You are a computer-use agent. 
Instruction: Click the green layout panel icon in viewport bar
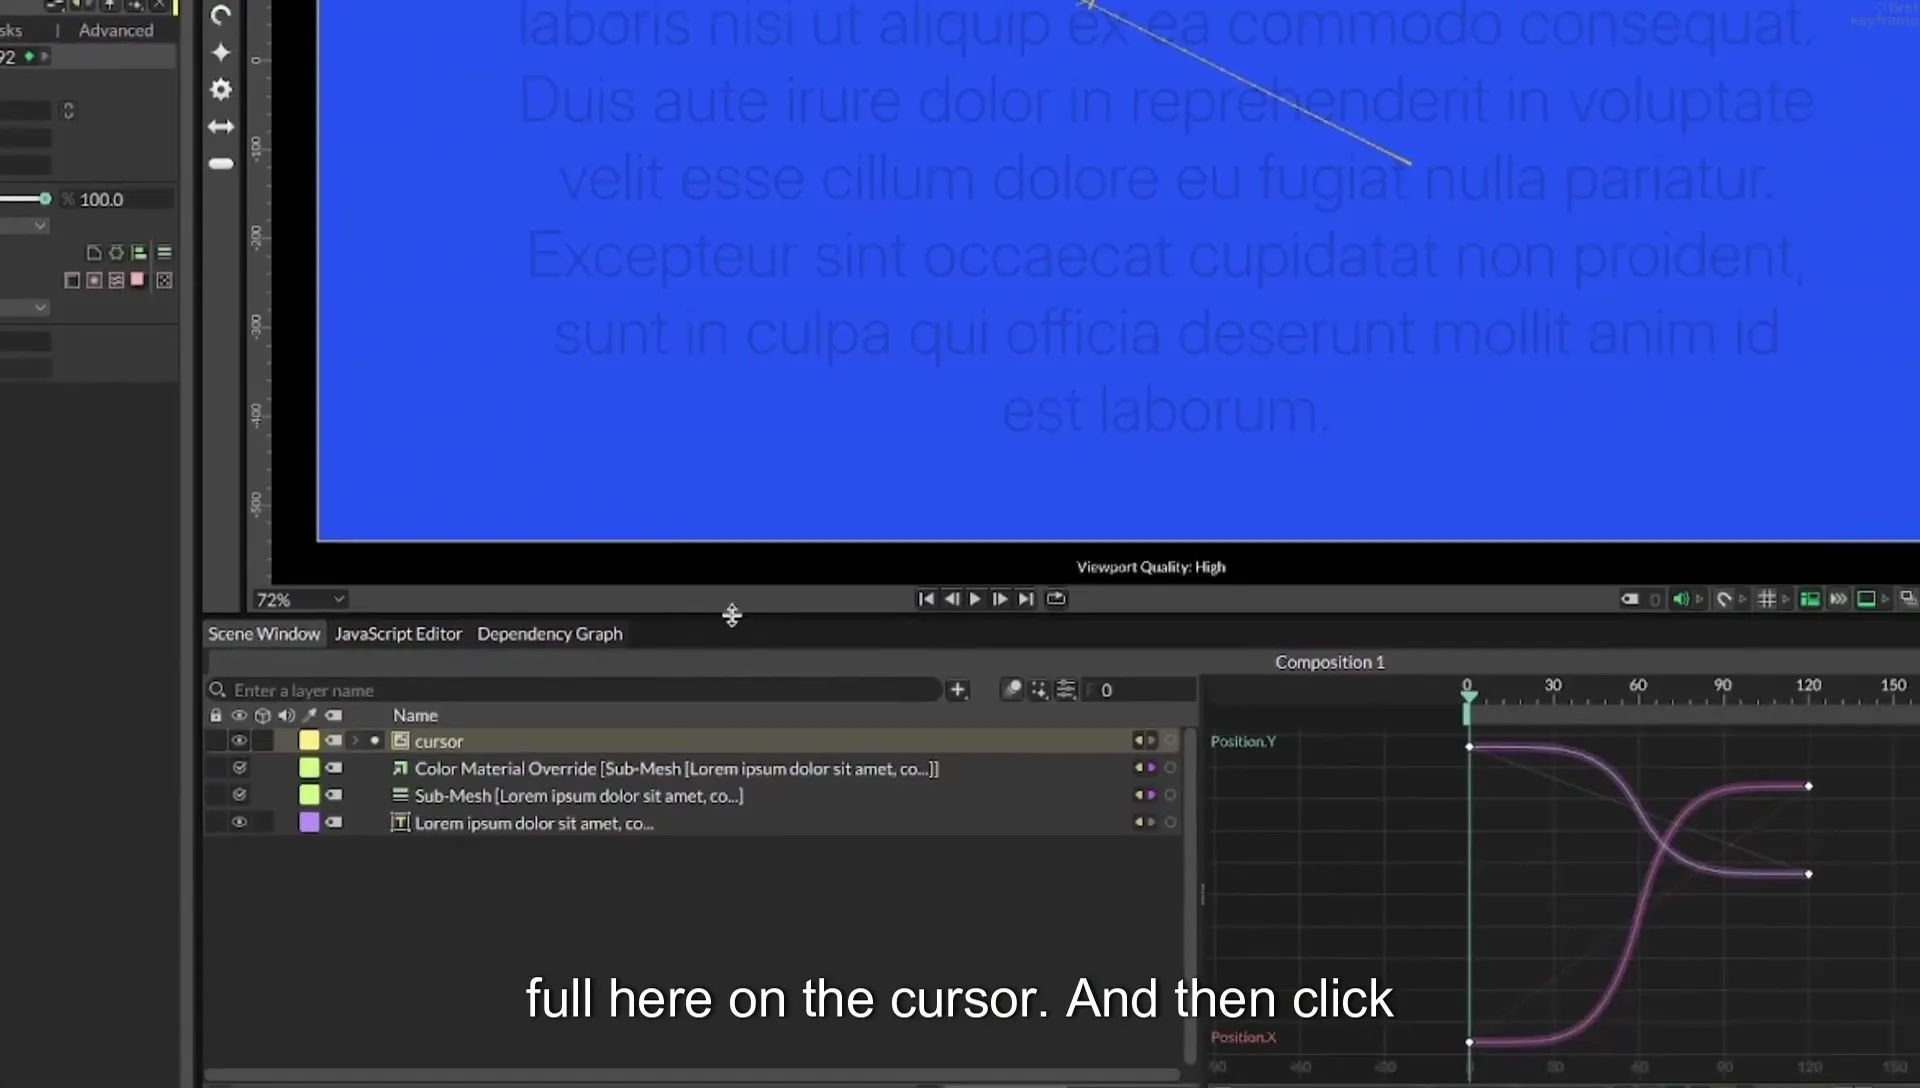point(1810,599)
